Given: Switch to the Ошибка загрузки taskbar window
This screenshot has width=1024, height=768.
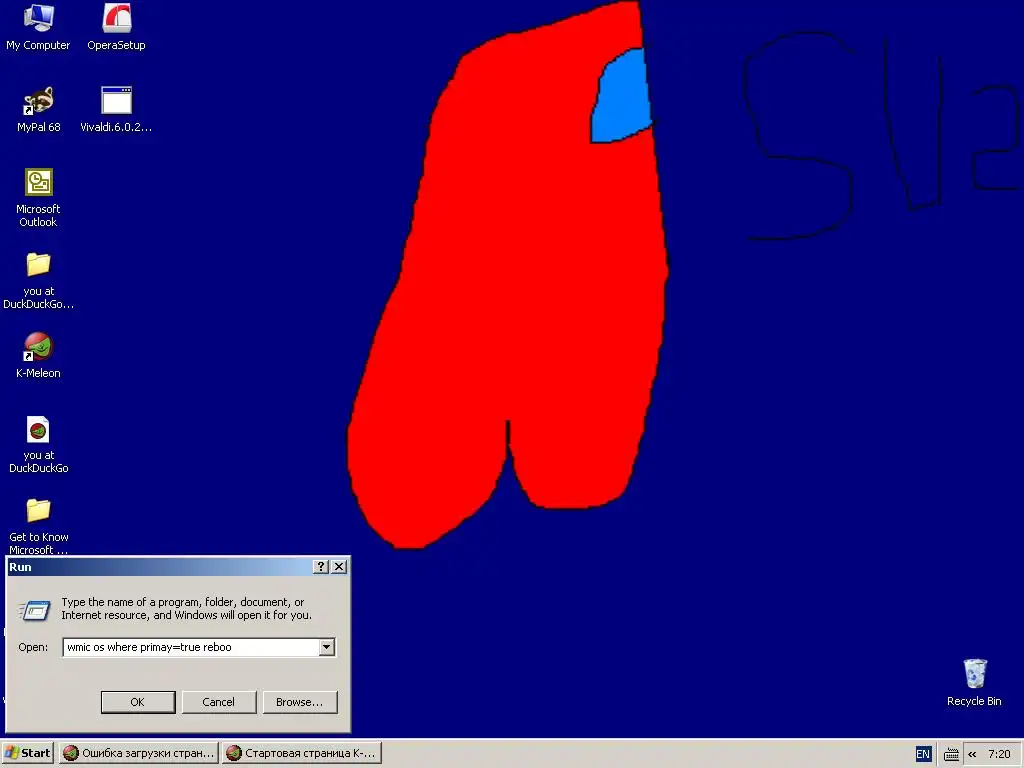Looking at the screenshot, I should 138,753.
